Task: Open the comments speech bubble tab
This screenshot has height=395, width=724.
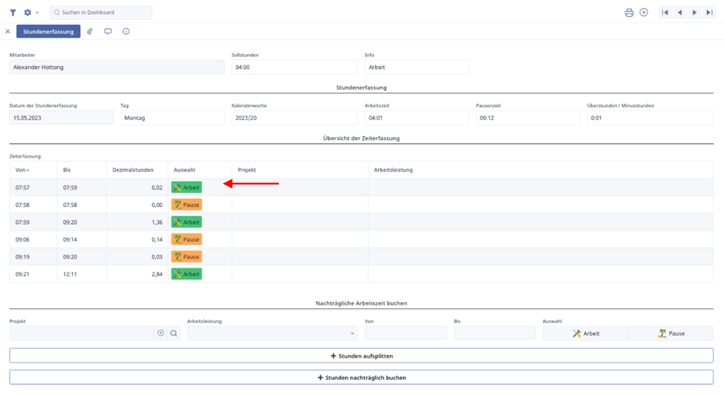Action: click(108, 31)
